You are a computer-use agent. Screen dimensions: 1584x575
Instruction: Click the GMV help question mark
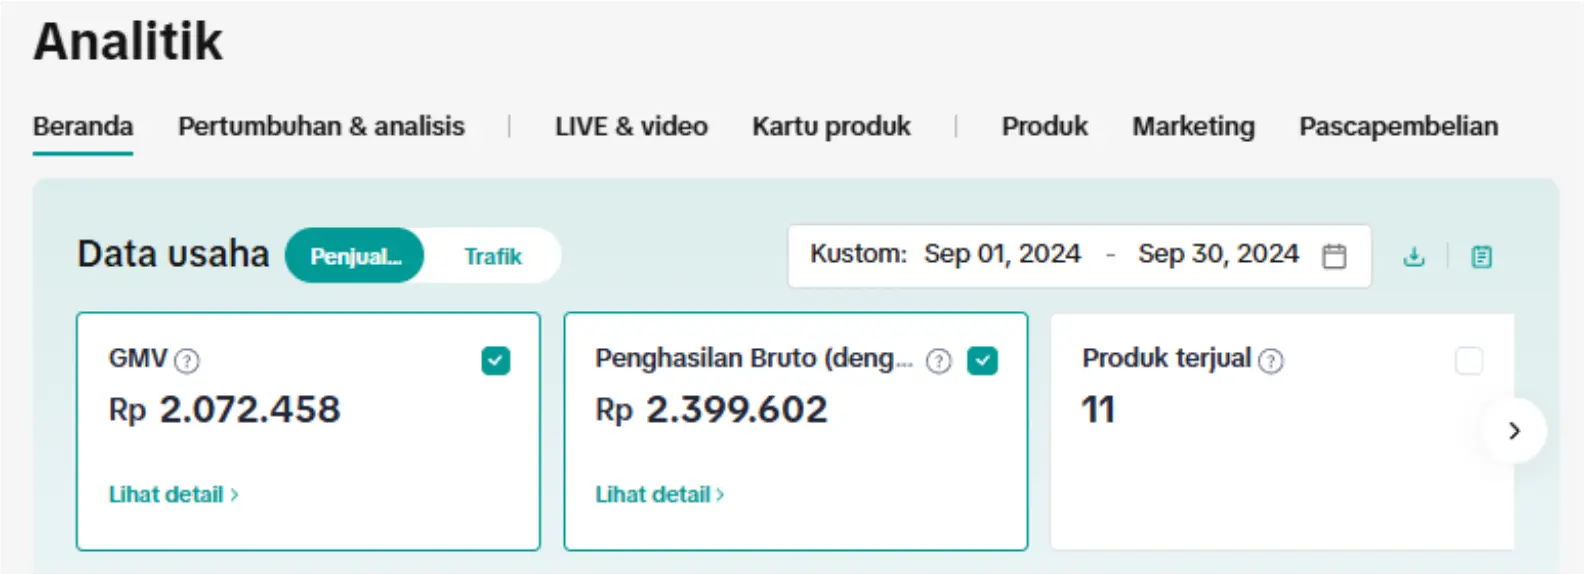tap(187, 361)
